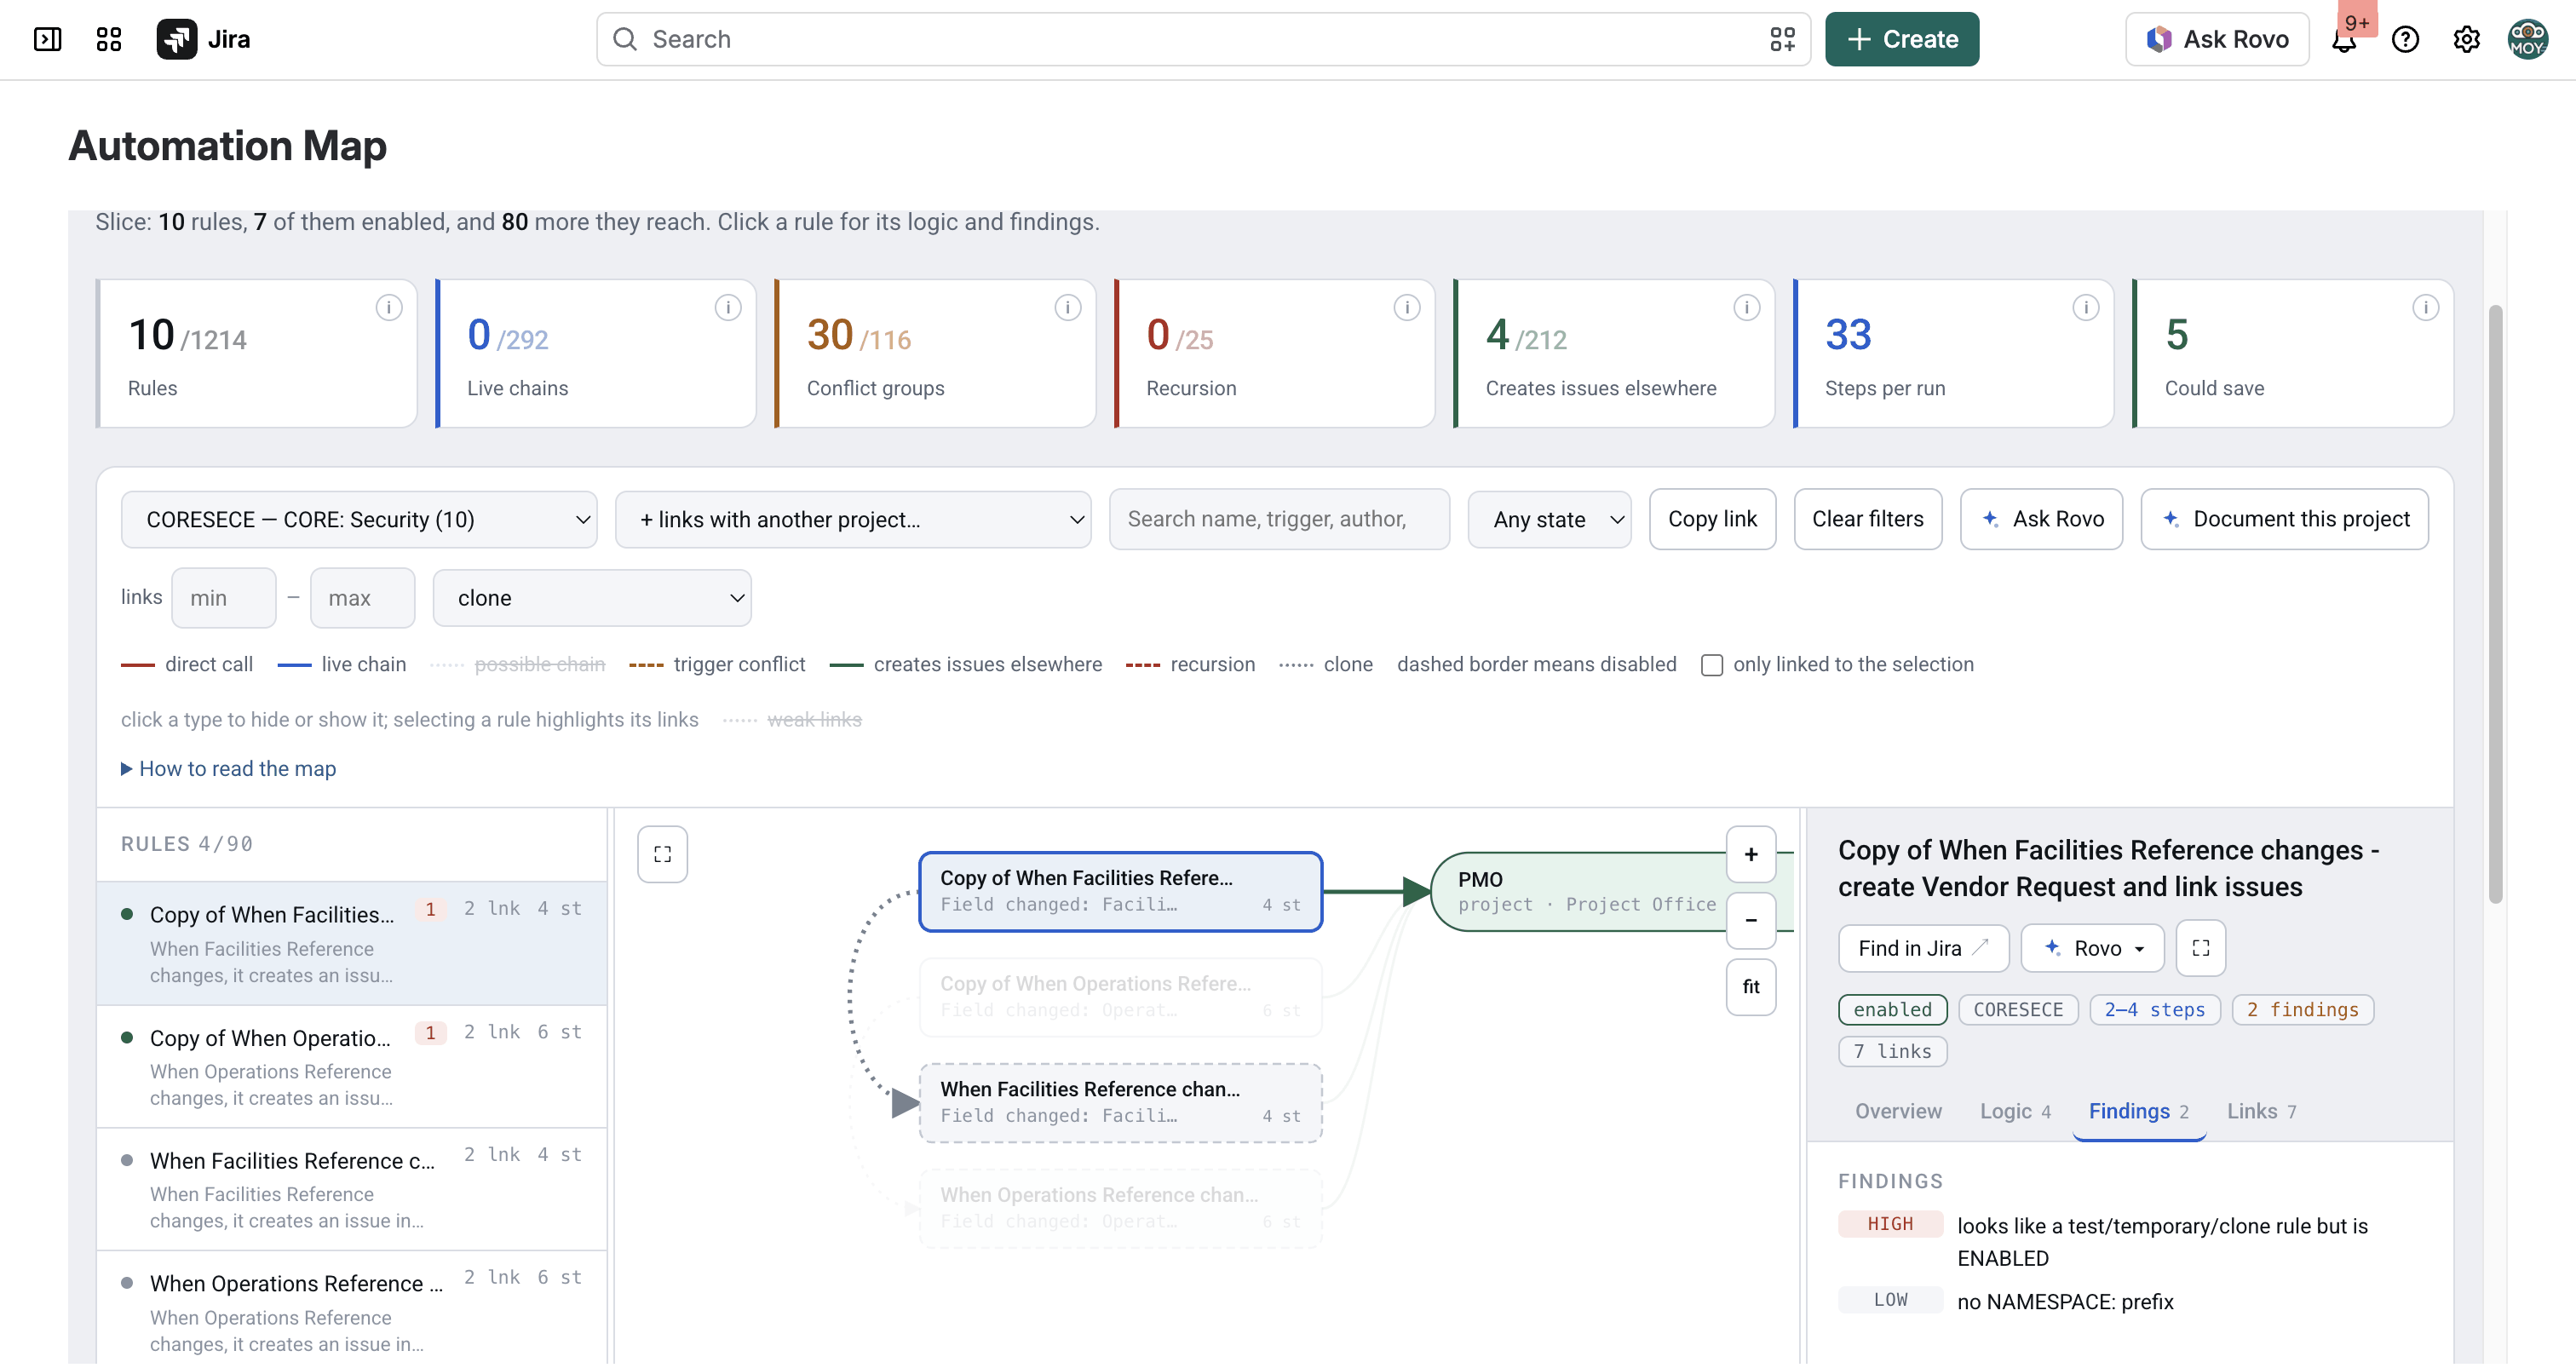The width and height of the screenshot is (2576, 1368).
Task: Toggle recursion link type in legend
Action: pos(1191,664)
